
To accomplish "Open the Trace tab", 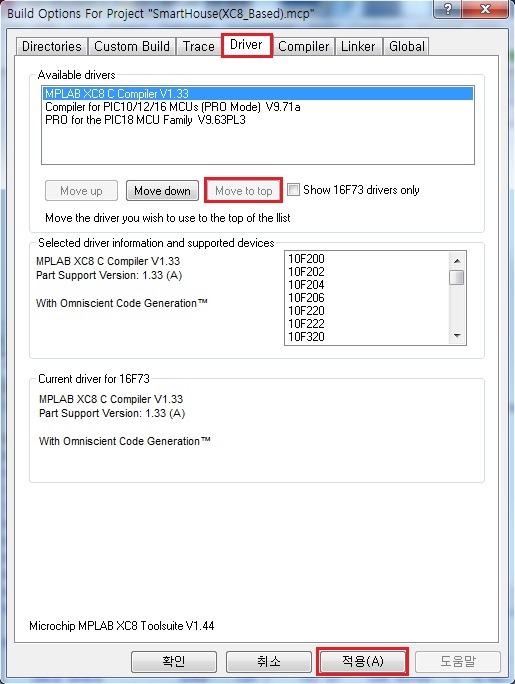I will pos(198,46).
